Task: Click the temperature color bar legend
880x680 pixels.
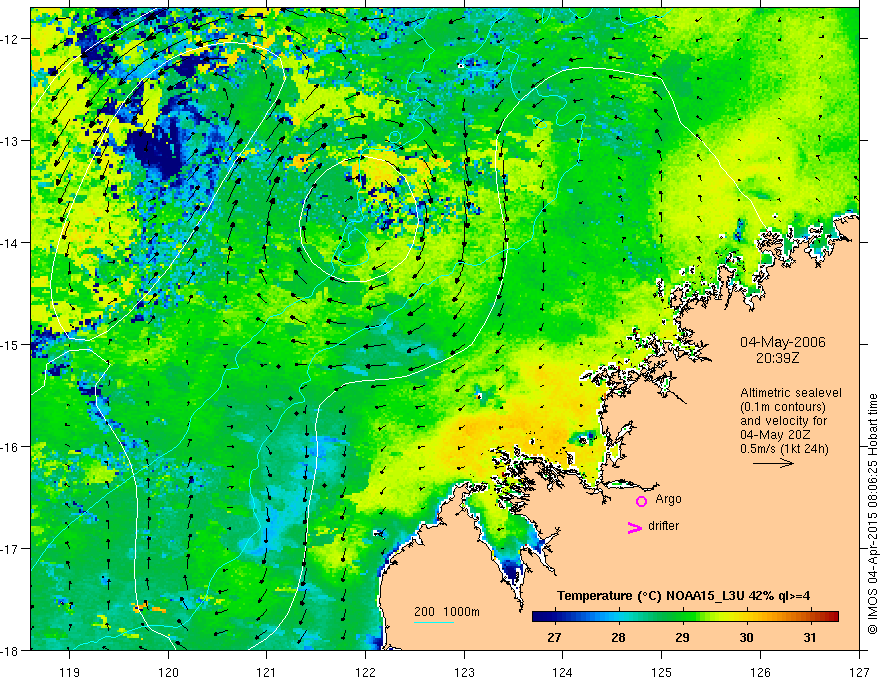Action: point(685,617)
